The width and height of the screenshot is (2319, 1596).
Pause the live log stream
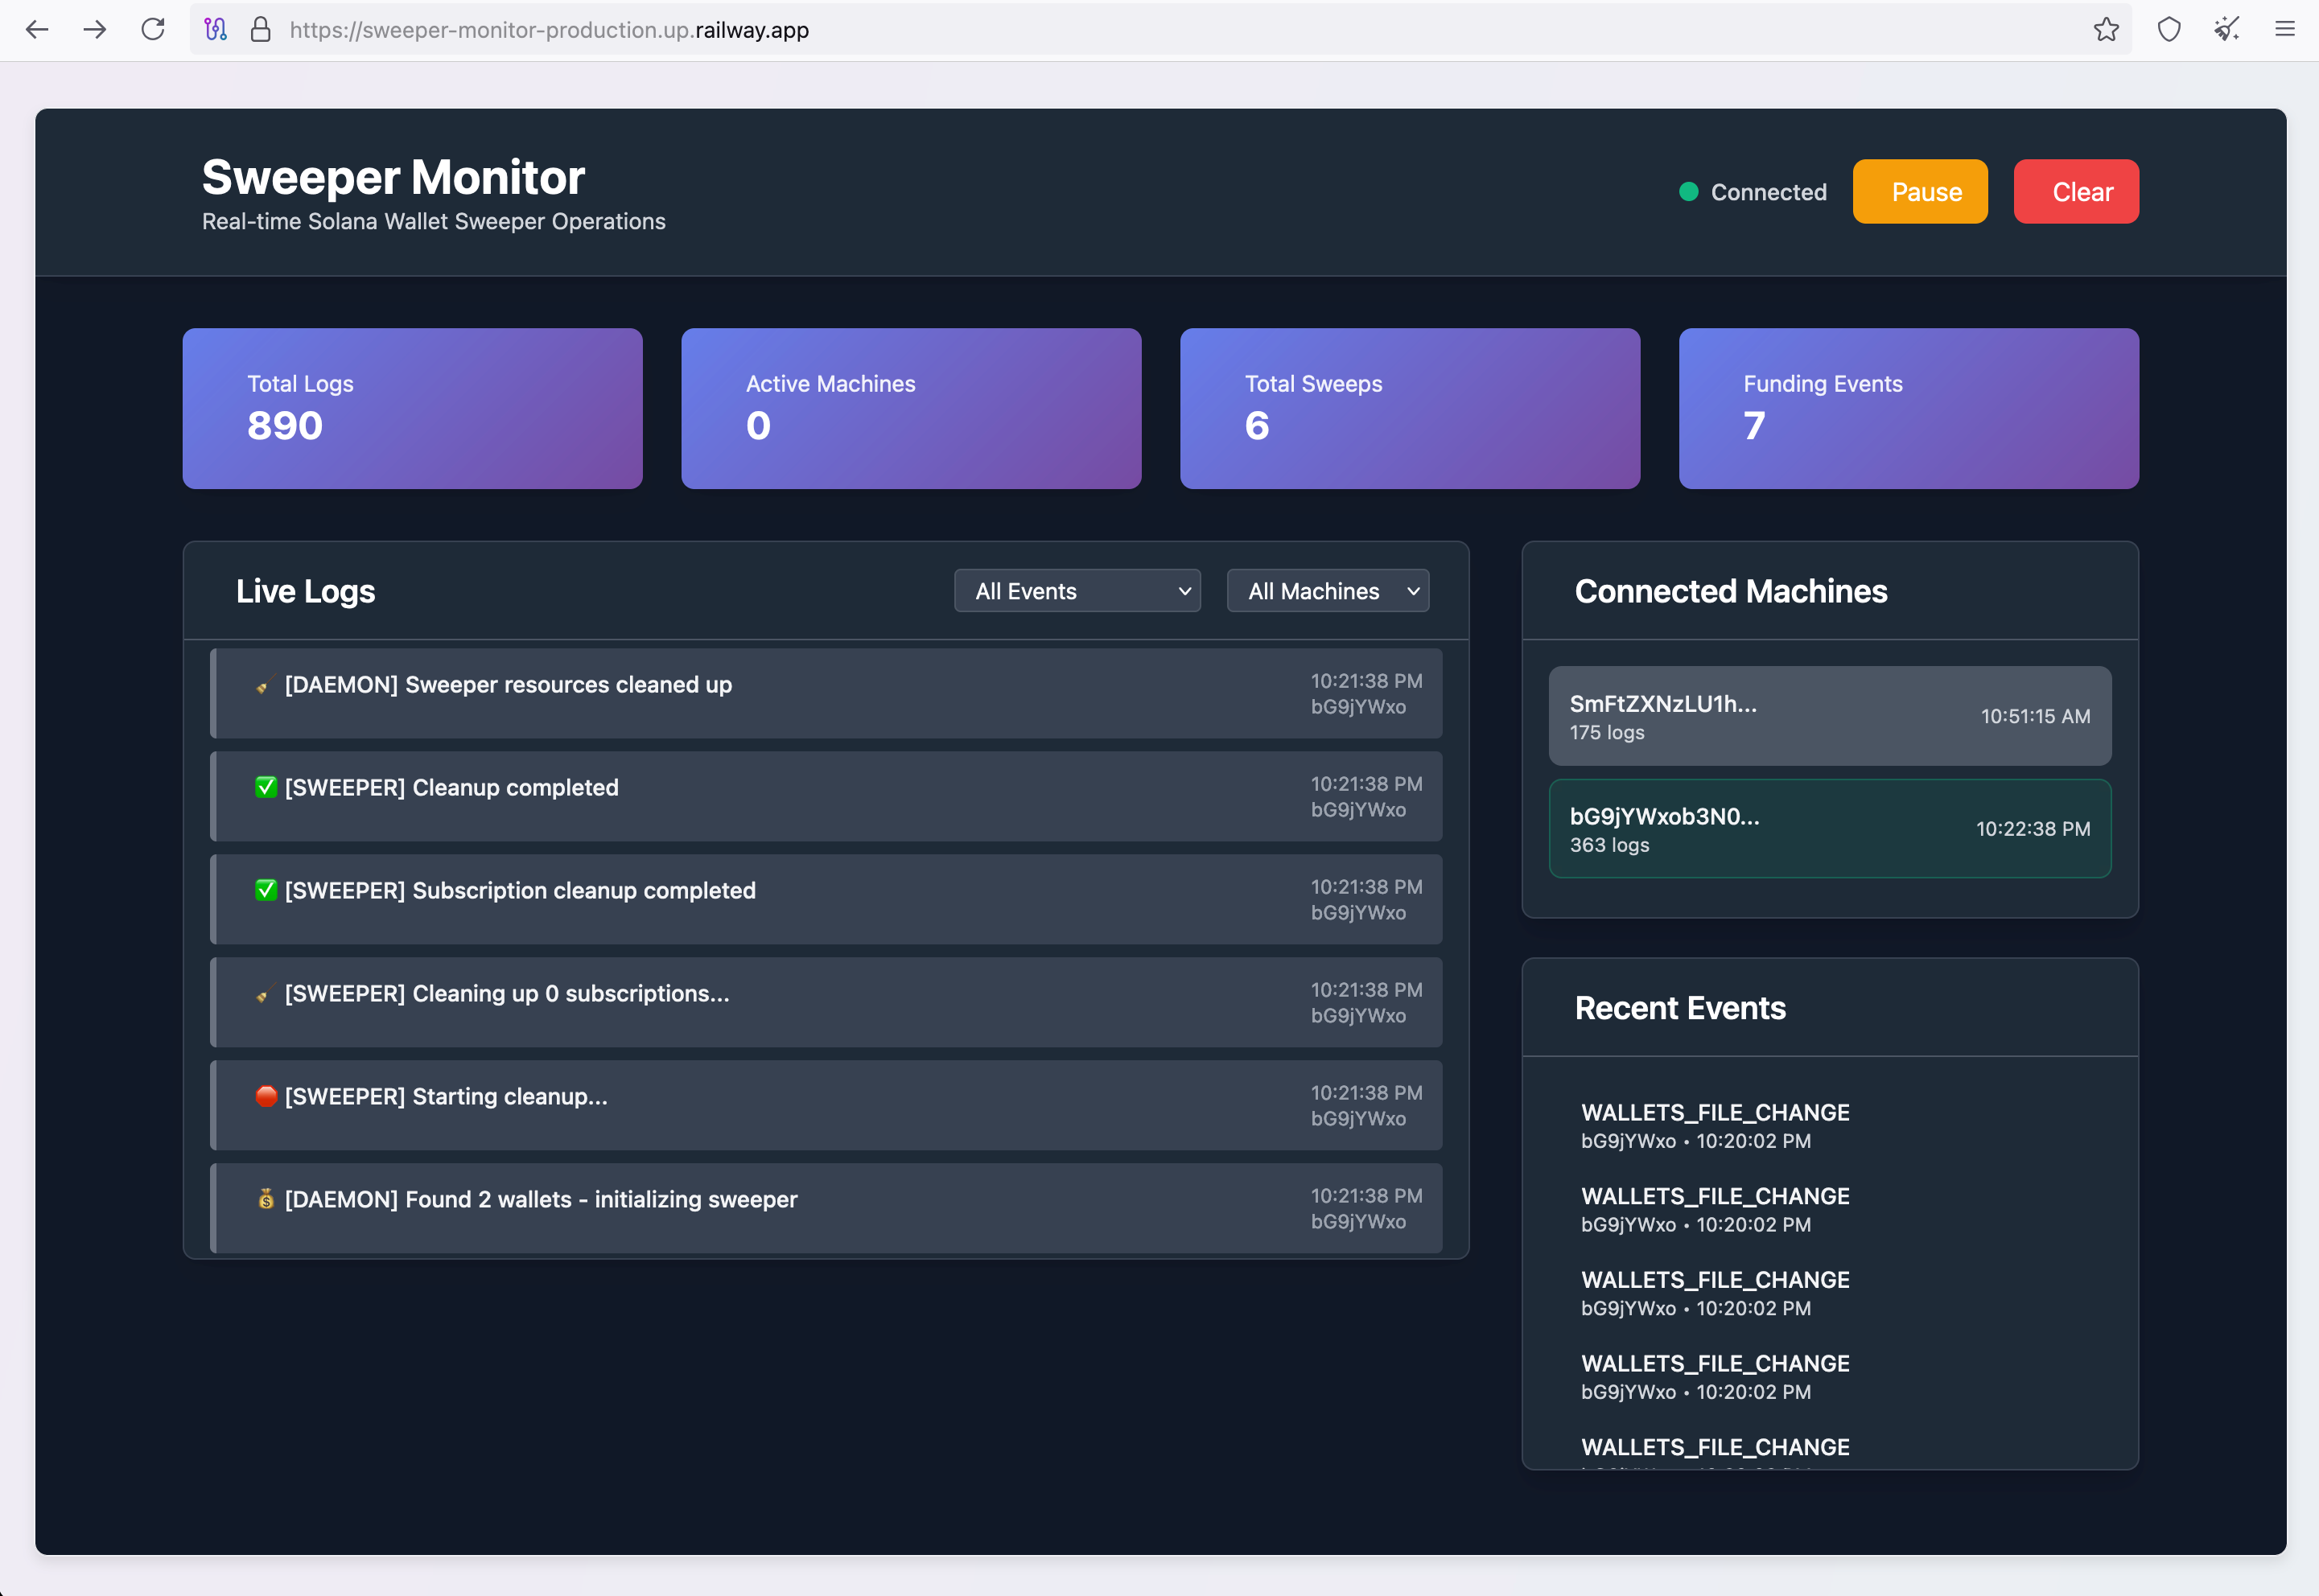click(x=1920, y=192)
